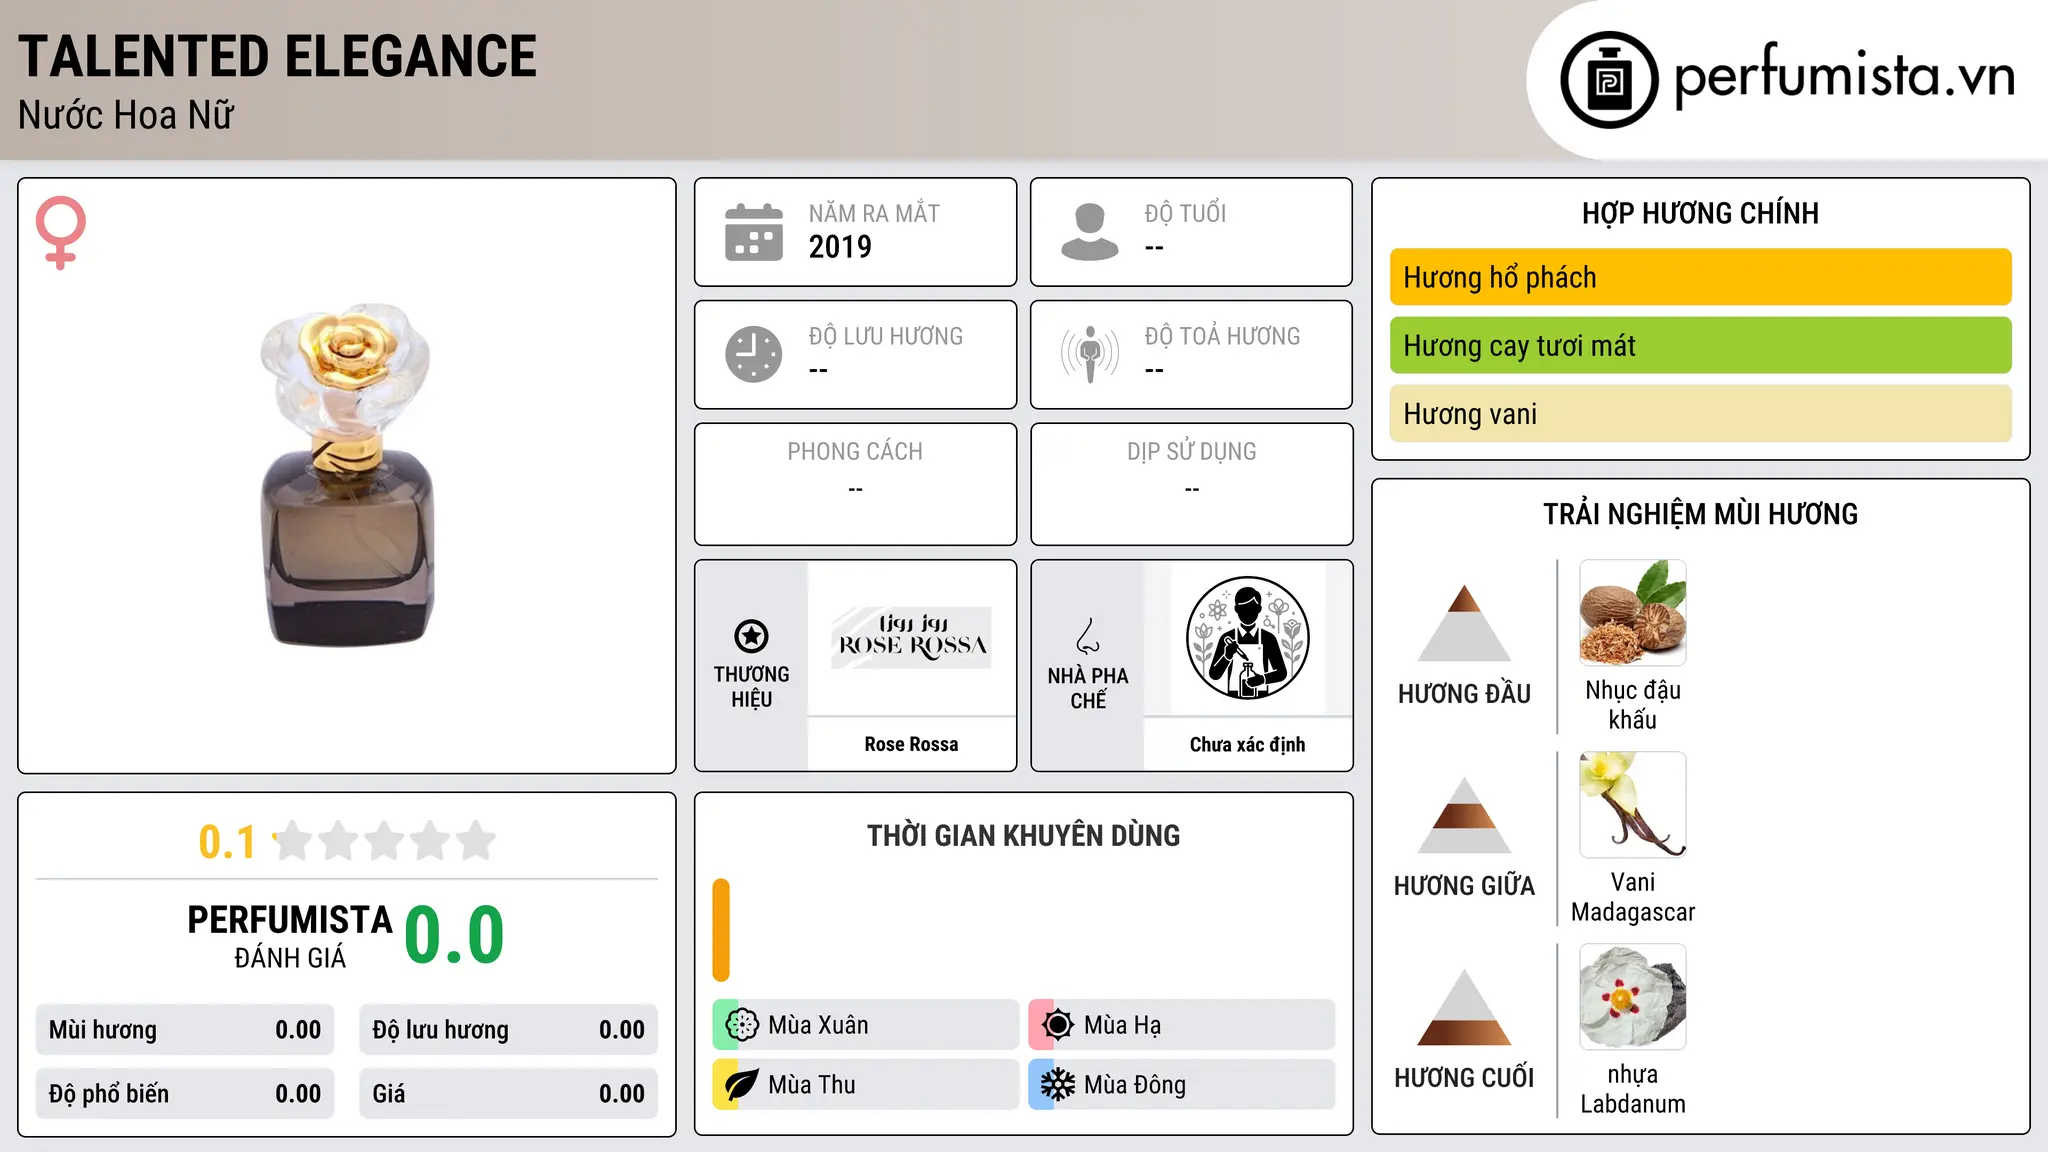The image size is (2048, 1152).
Task: Click the calendar icon beside Năm ra mắt
Action: (754, 232)
